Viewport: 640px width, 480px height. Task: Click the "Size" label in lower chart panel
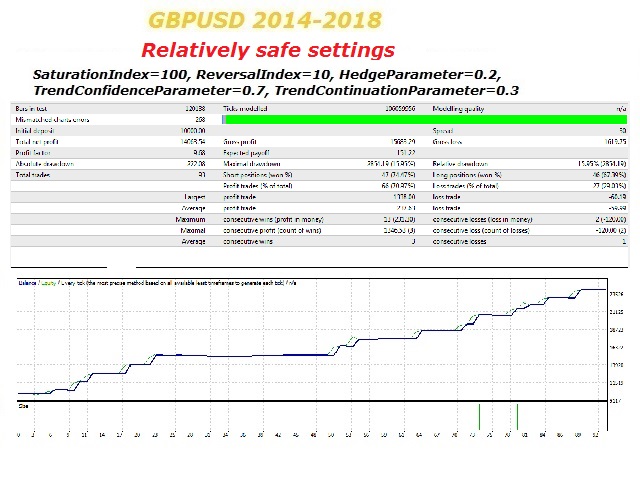click(x=23, y=406)
